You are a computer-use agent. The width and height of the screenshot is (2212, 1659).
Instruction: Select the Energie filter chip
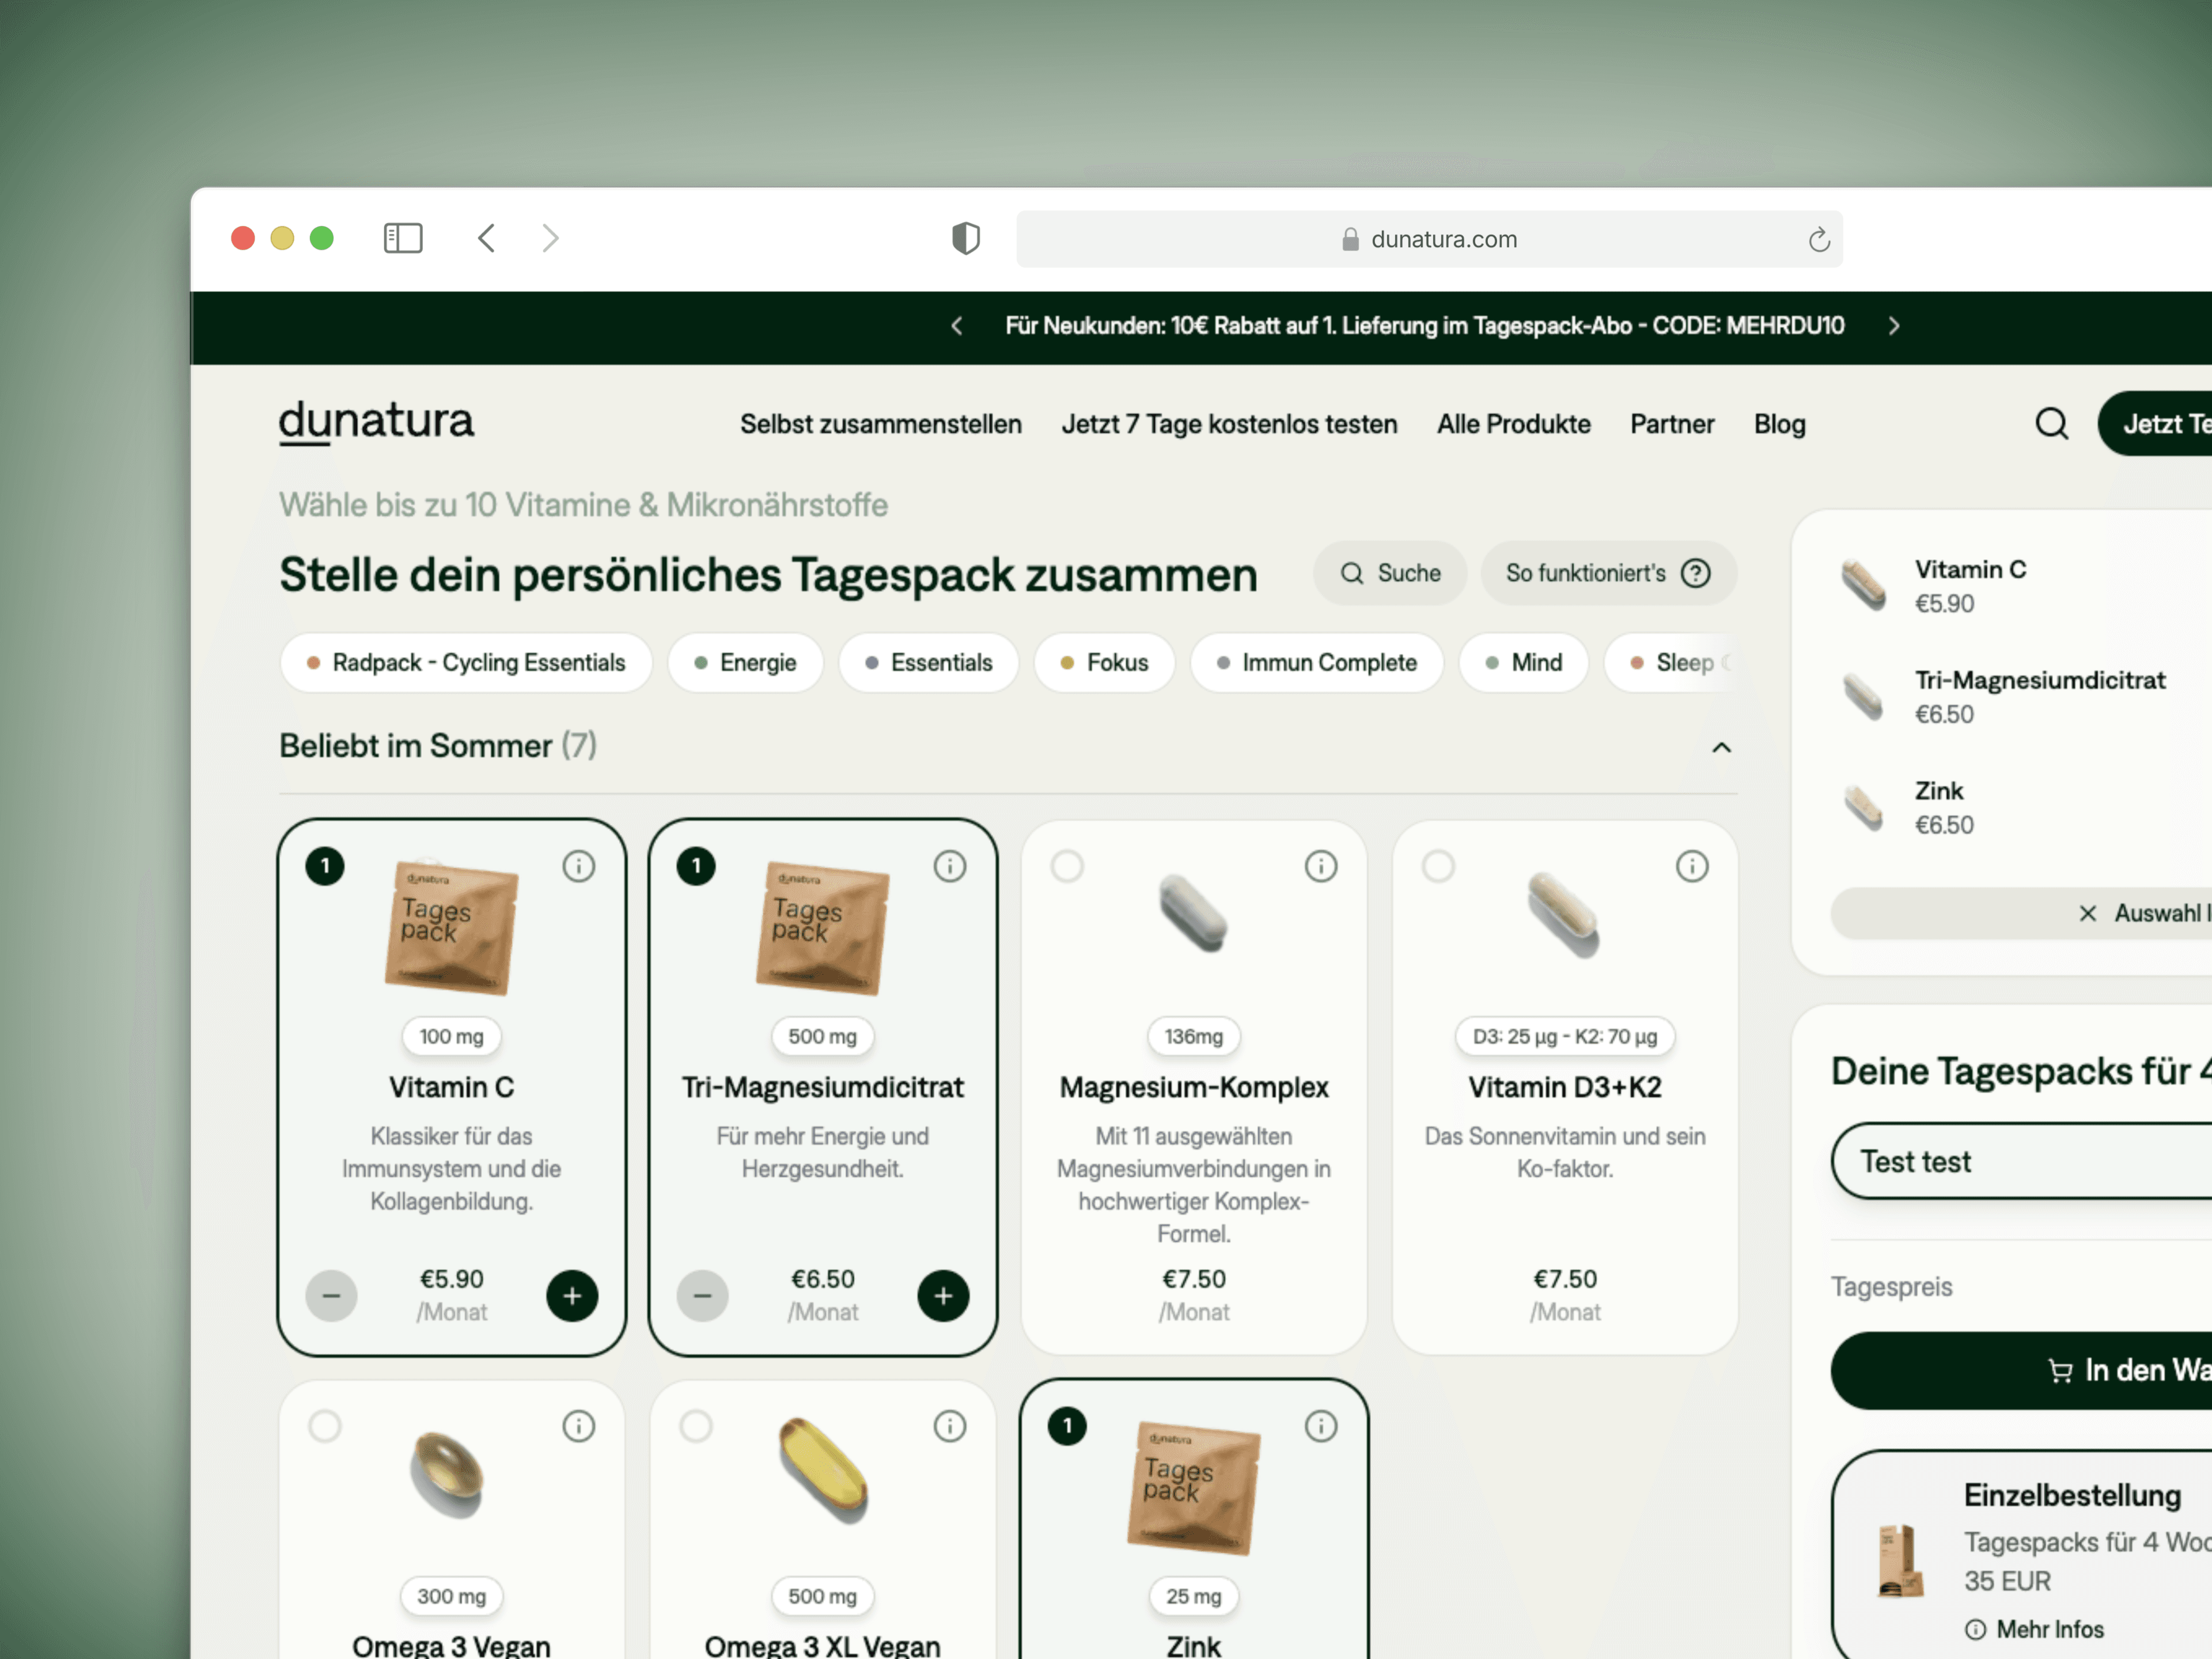745,662
